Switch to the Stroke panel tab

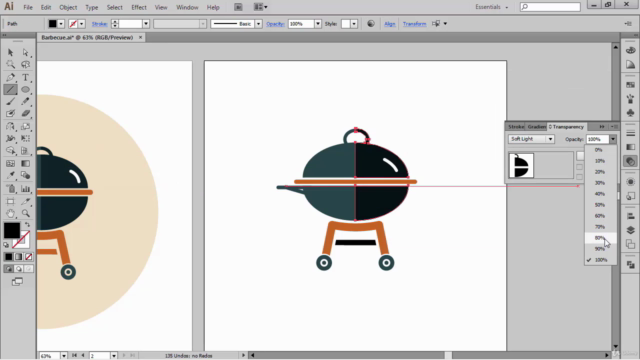pos(516,127)
